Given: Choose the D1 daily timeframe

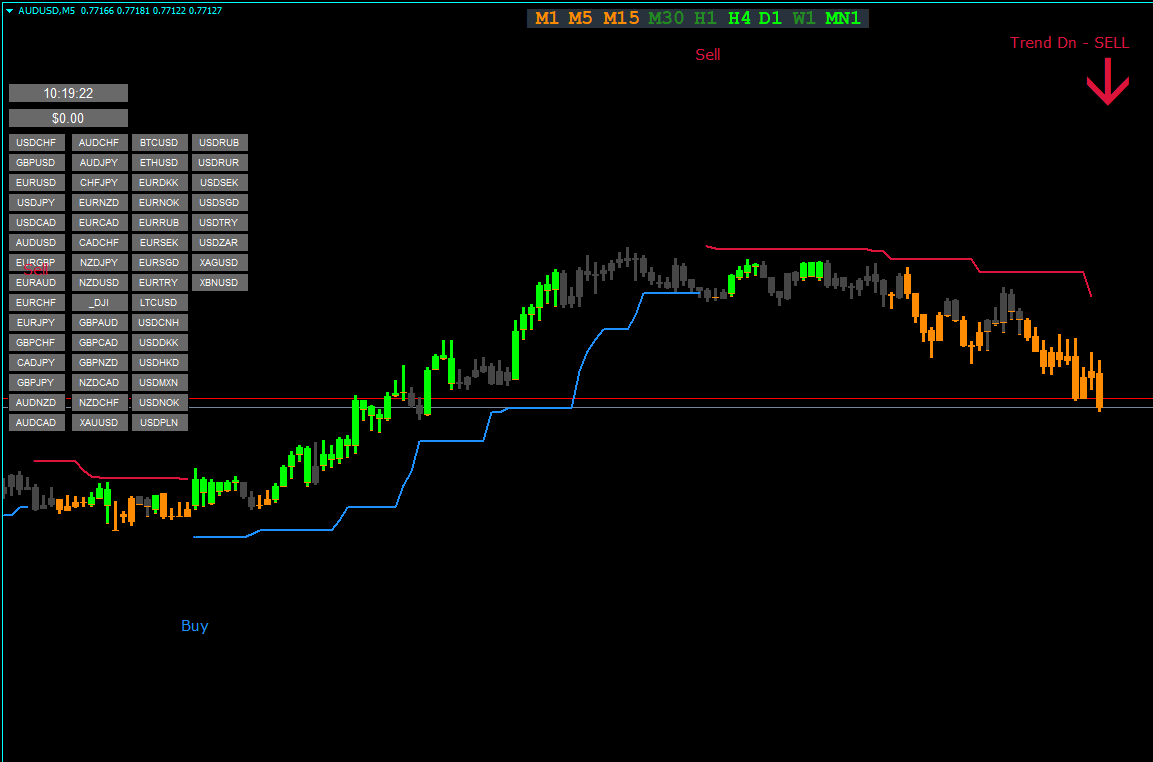Looking at the screenshot, I should [770, 18].
